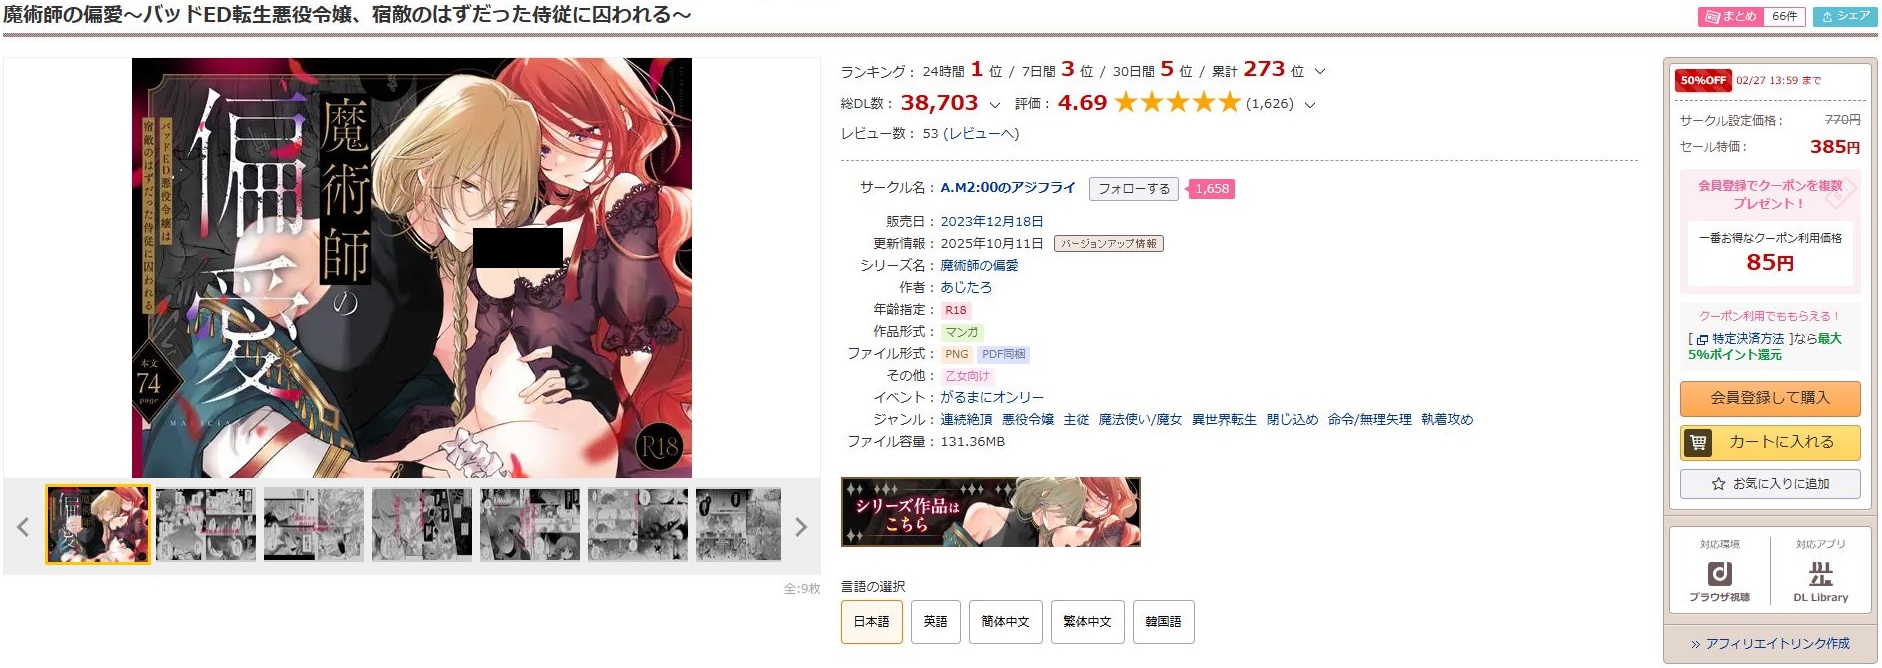The image size is (1882, 668).
Task: Click the 会員登録して購入 button
Action: coord(1770,398)
